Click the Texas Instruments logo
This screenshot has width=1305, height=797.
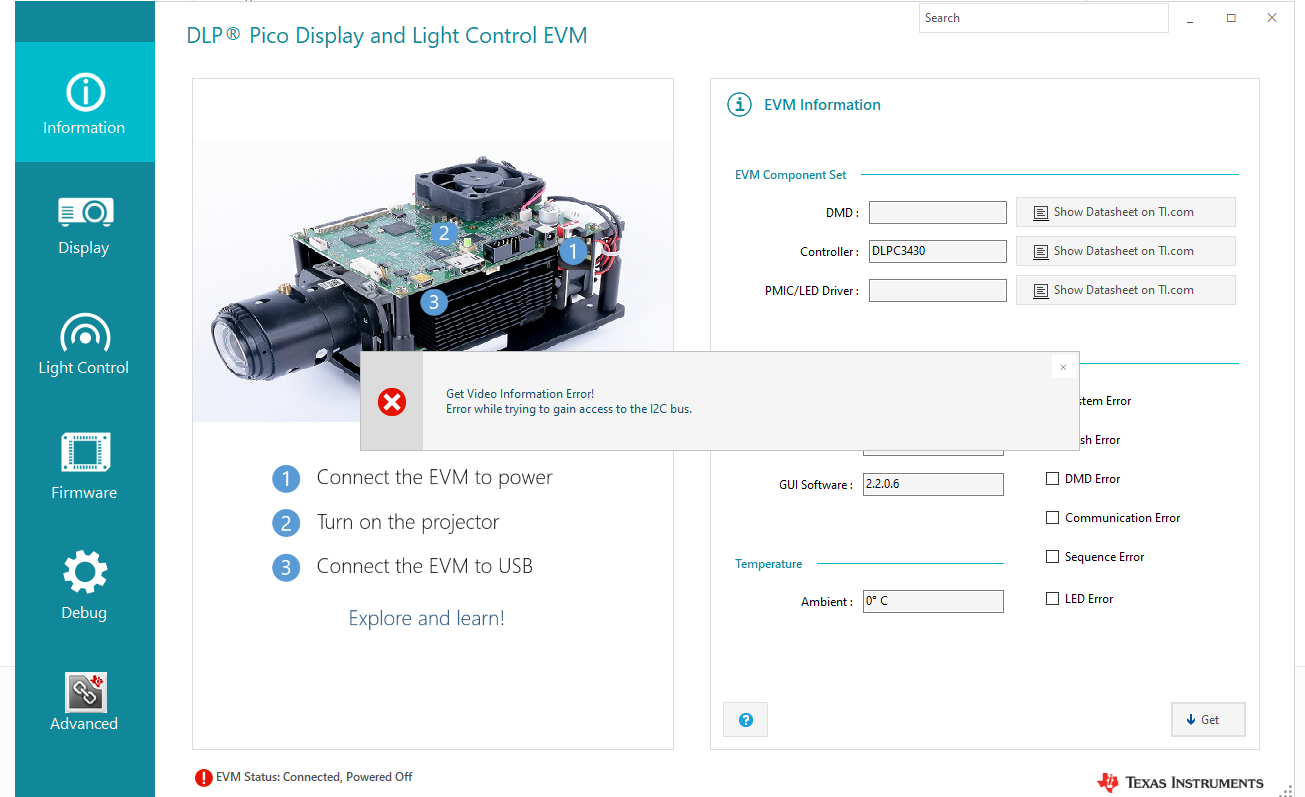(x=1180, y=782)
